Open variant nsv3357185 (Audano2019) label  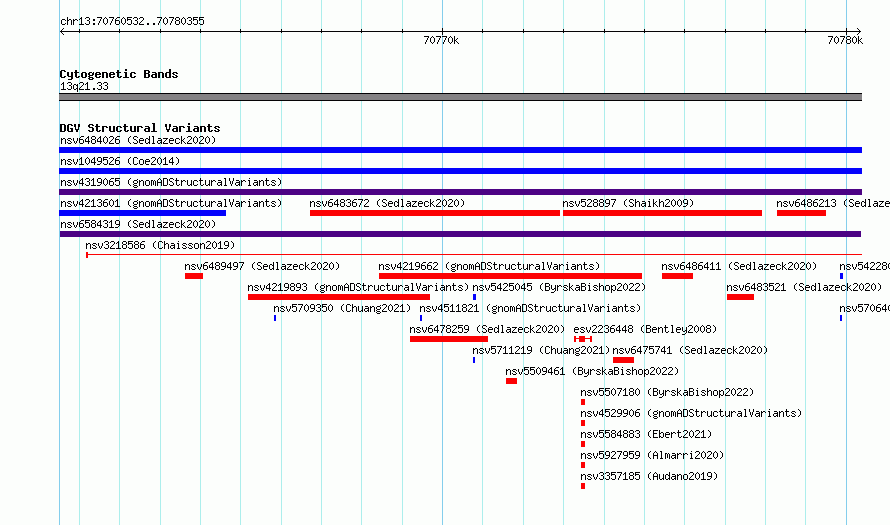pyautogui.click(x=649, y=476)
